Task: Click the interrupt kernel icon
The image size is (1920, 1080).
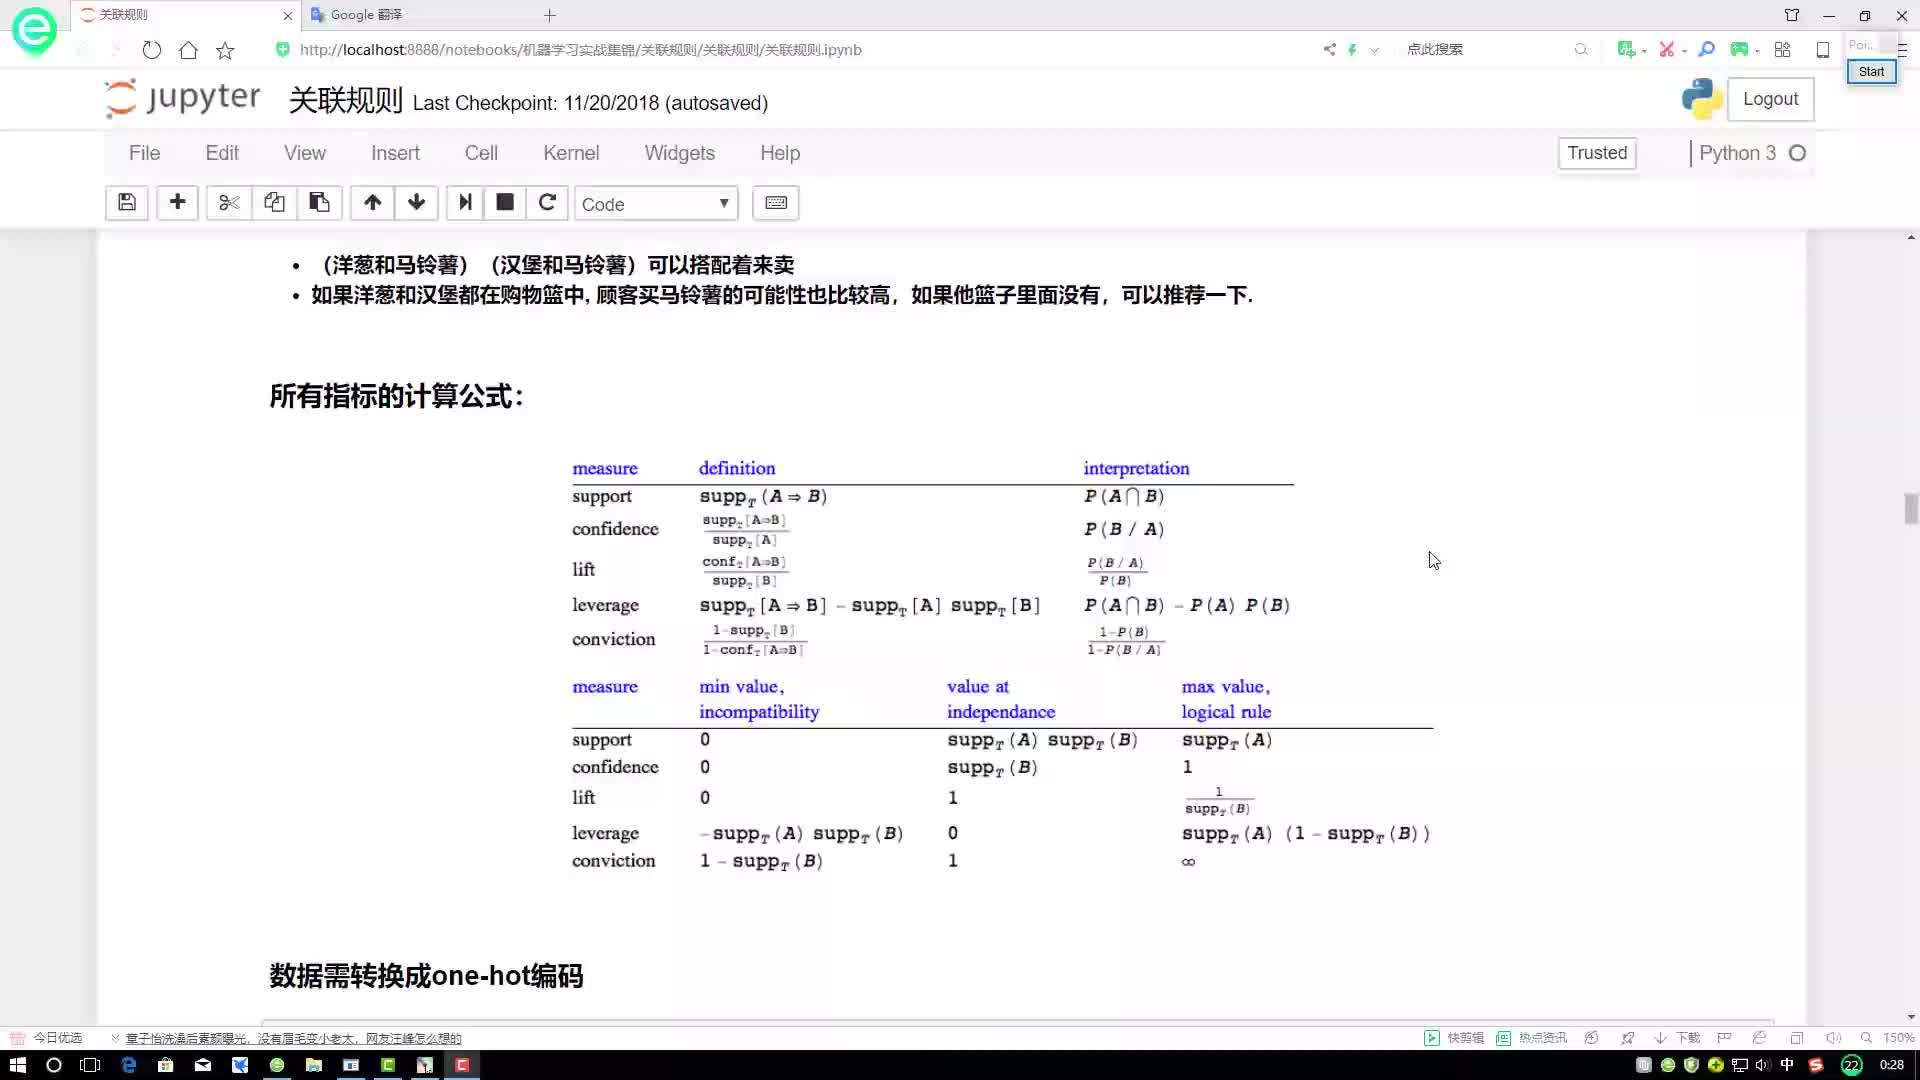Action: (x=505, y=203)
